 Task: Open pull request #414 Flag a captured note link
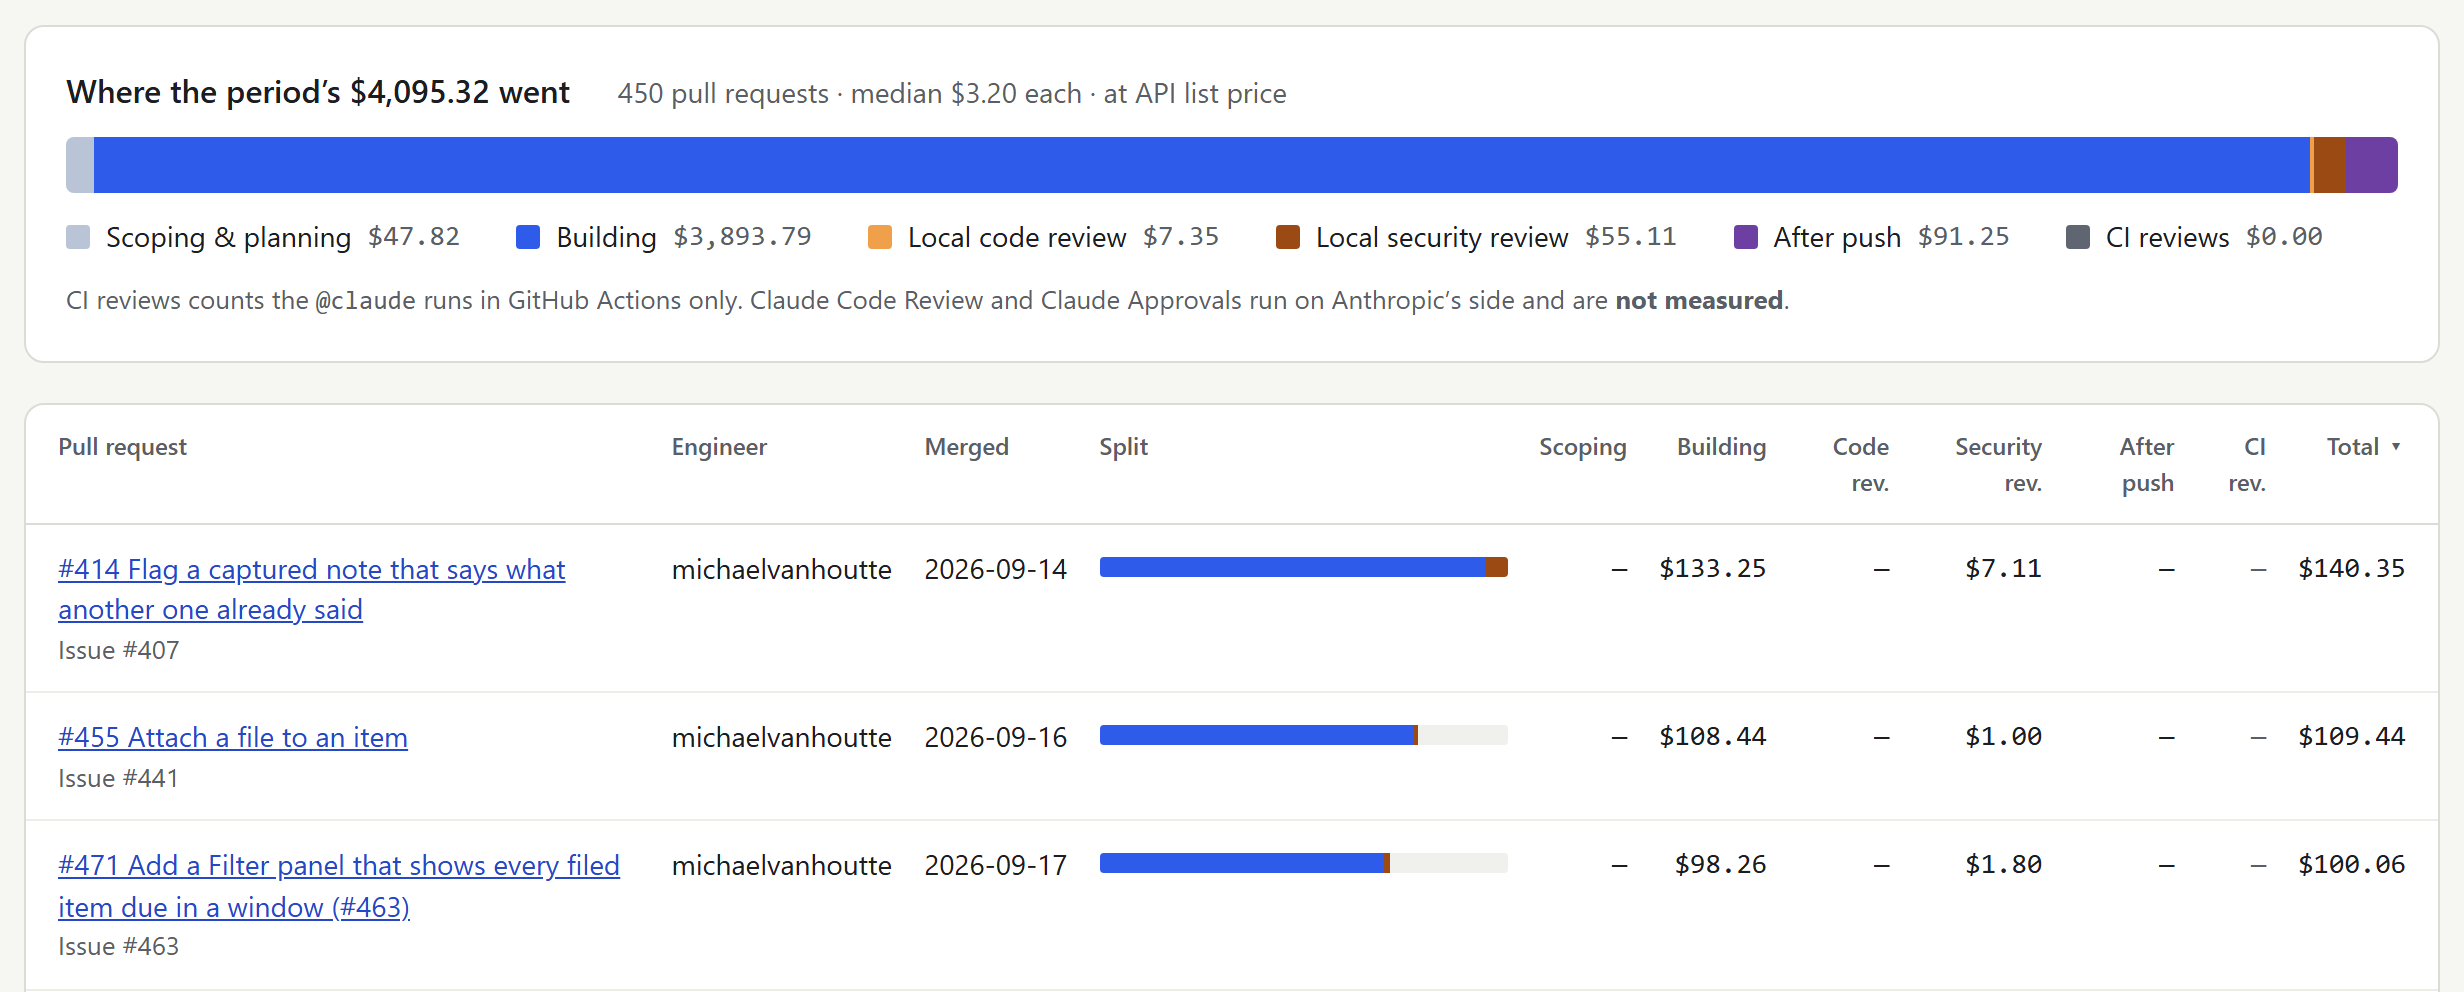(x=311, y=589)
